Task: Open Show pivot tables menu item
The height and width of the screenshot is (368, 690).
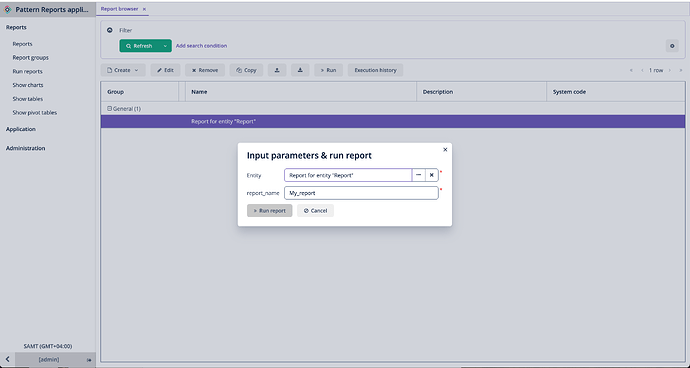Action: 35,113
